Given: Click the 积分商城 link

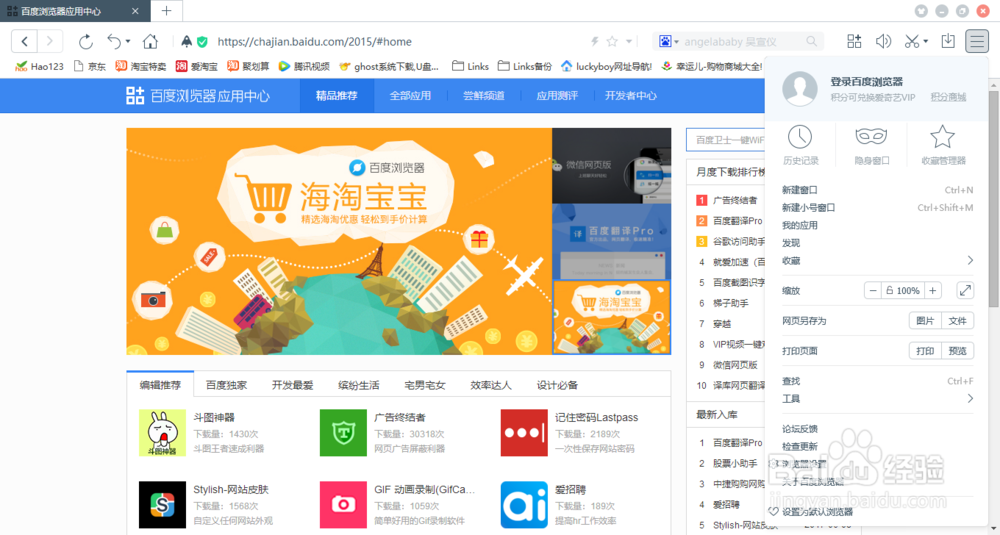Looking at the screenshot, I should tap(948, 98).
